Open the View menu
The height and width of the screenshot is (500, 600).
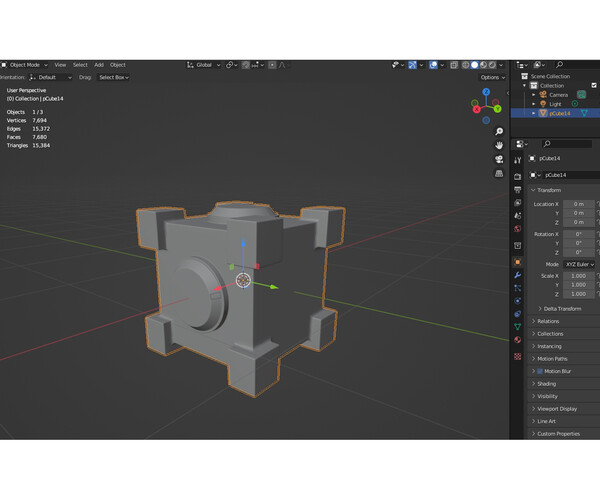(60, 65)
